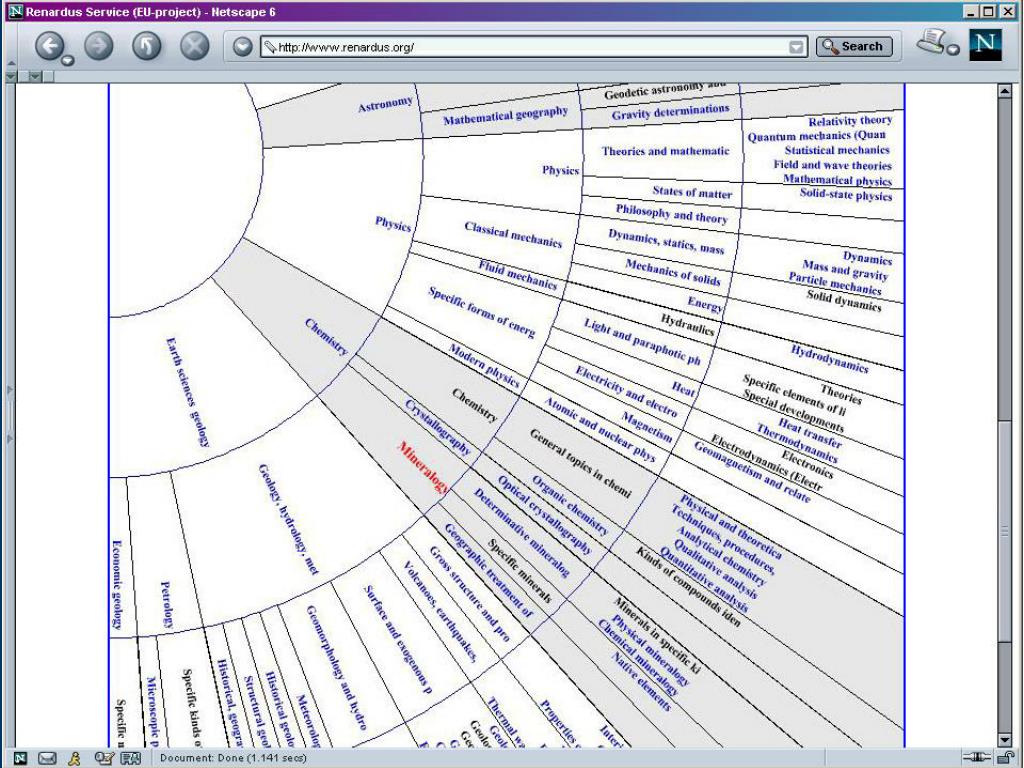Open Address Book from the status bar icon
The width and height of the screenshot is (1024, 768).
click(x=131, y=758)
